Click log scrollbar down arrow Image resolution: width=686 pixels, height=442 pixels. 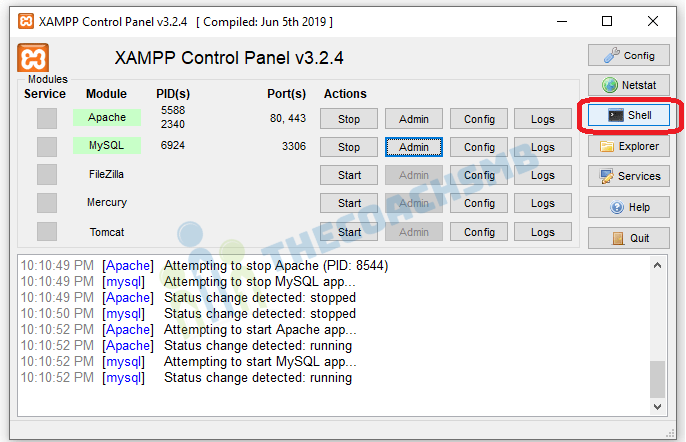(x=657, y=407)
